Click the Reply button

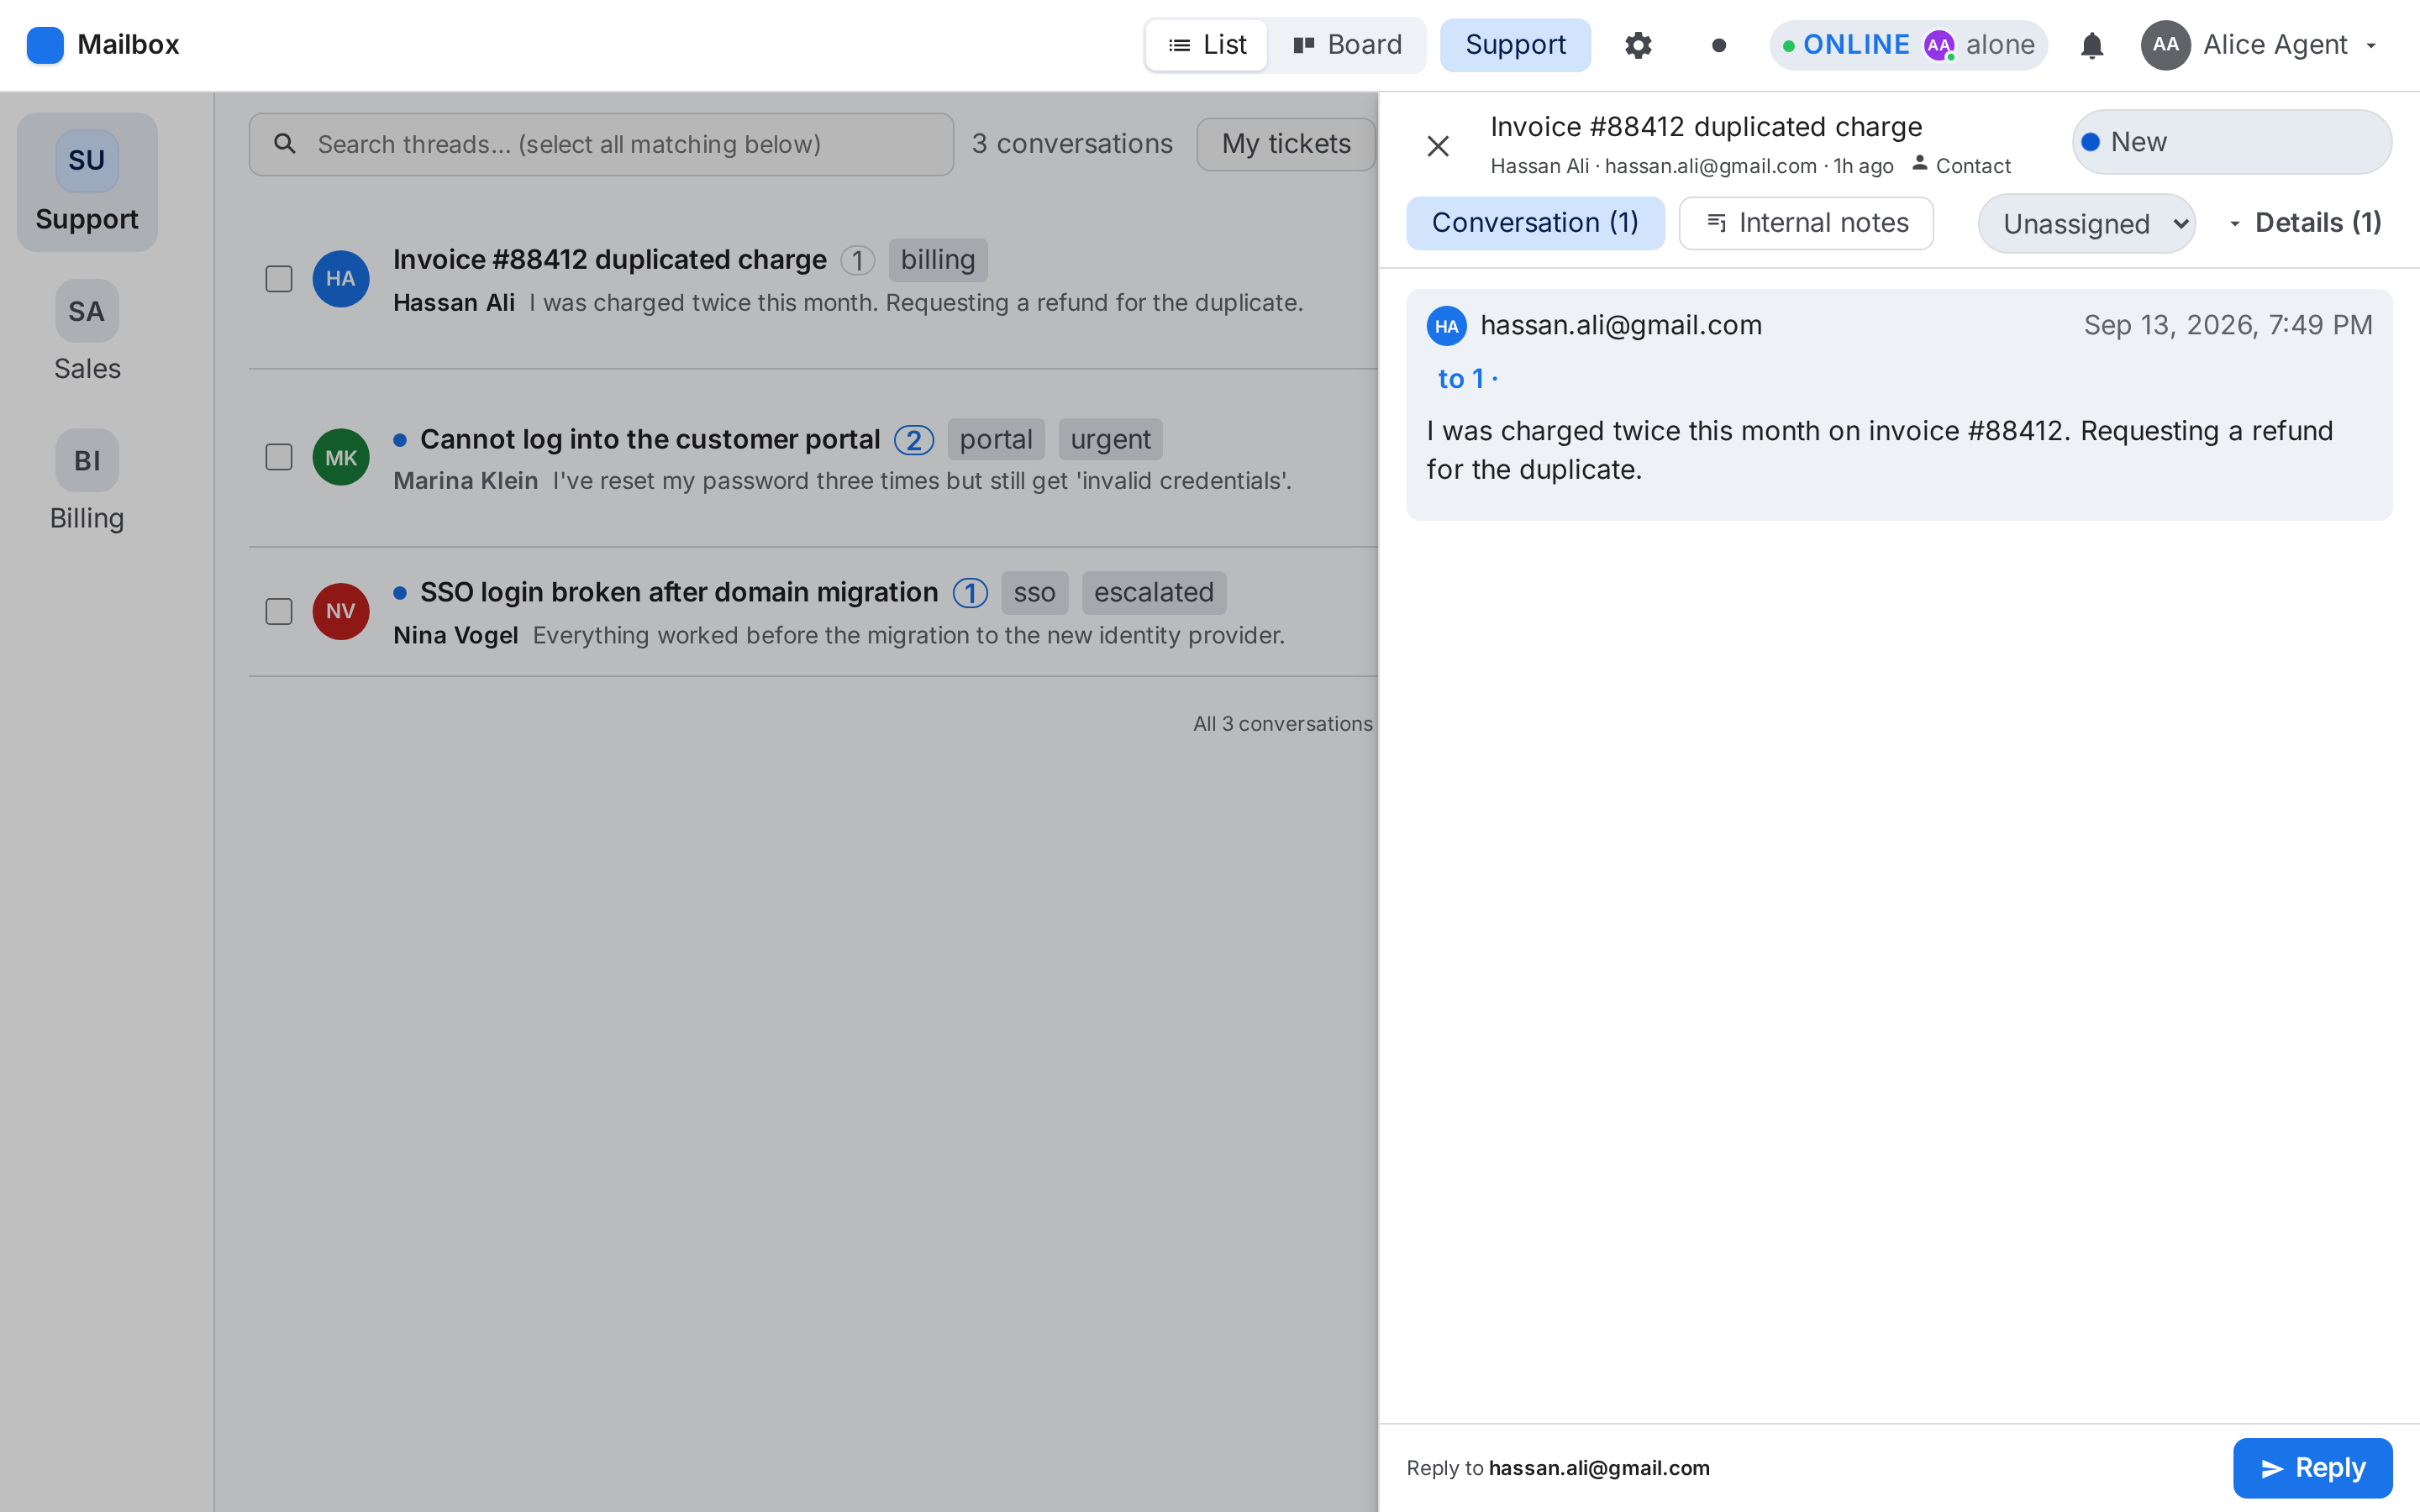(x=2312, y=1467)
